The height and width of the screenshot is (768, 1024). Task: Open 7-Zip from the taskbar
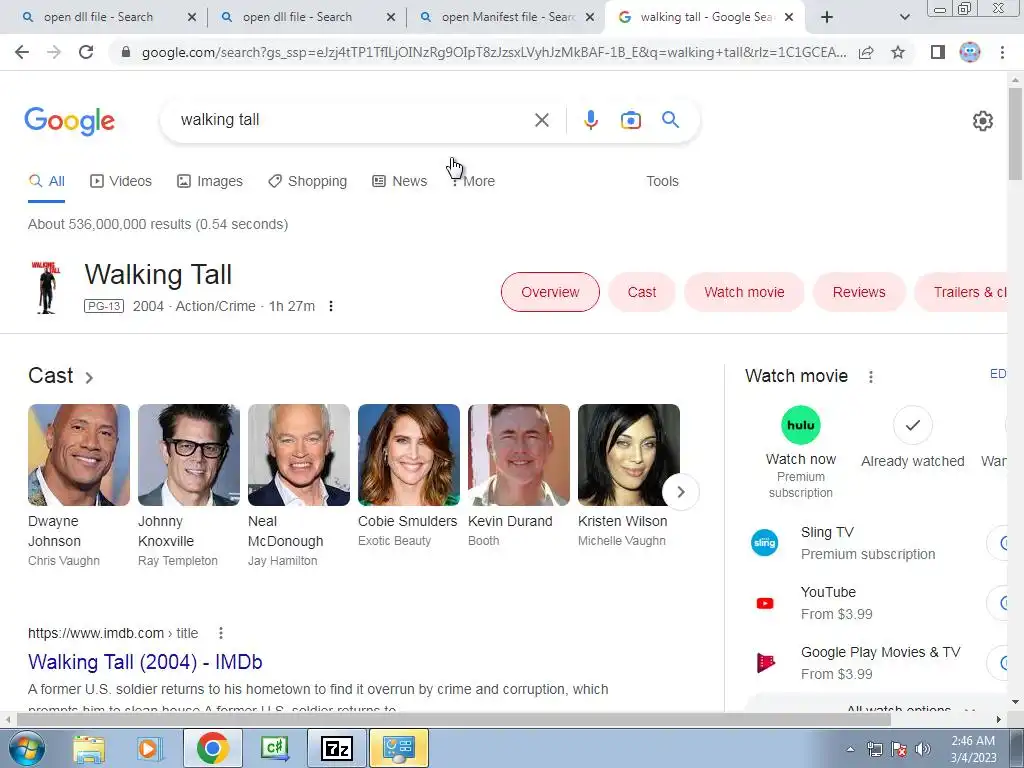point(337,748)
